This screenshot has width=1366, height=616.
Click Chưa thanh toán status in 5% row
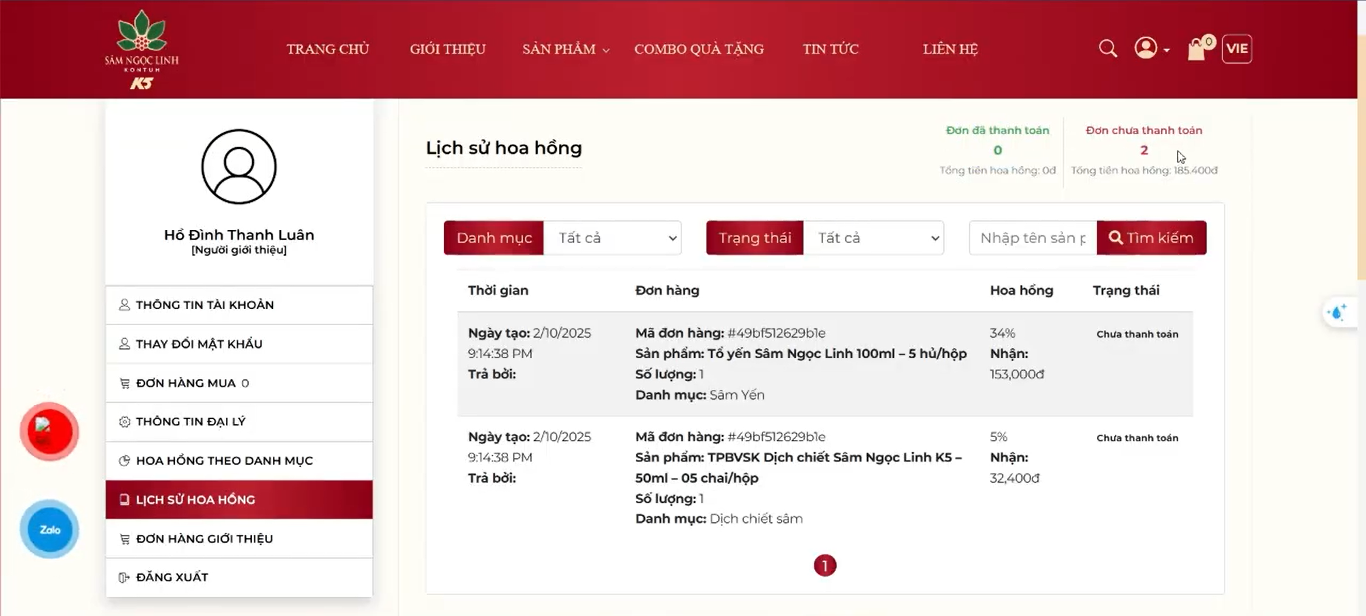coord(1137,438)
